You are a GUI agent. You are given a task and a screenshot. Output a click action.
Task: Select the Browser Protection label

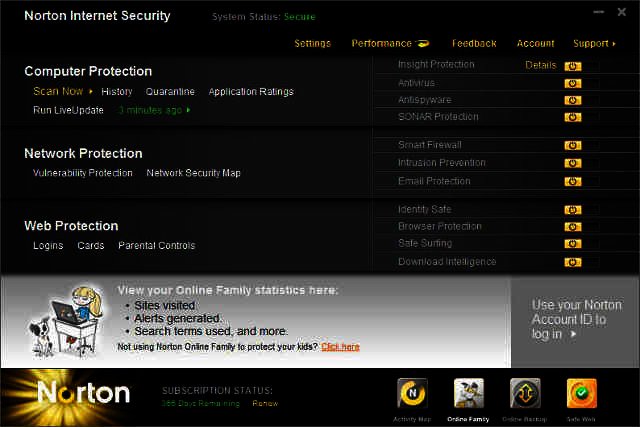click(x=440, y=226)
